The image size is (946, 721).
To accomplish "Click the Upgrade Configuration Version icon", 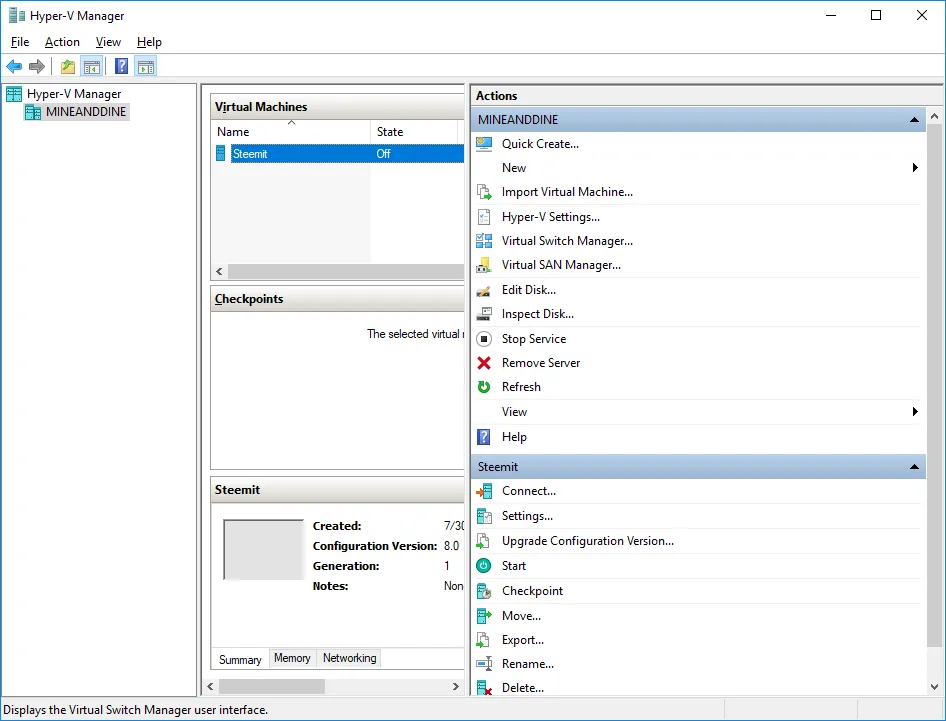I will (483, 541).
